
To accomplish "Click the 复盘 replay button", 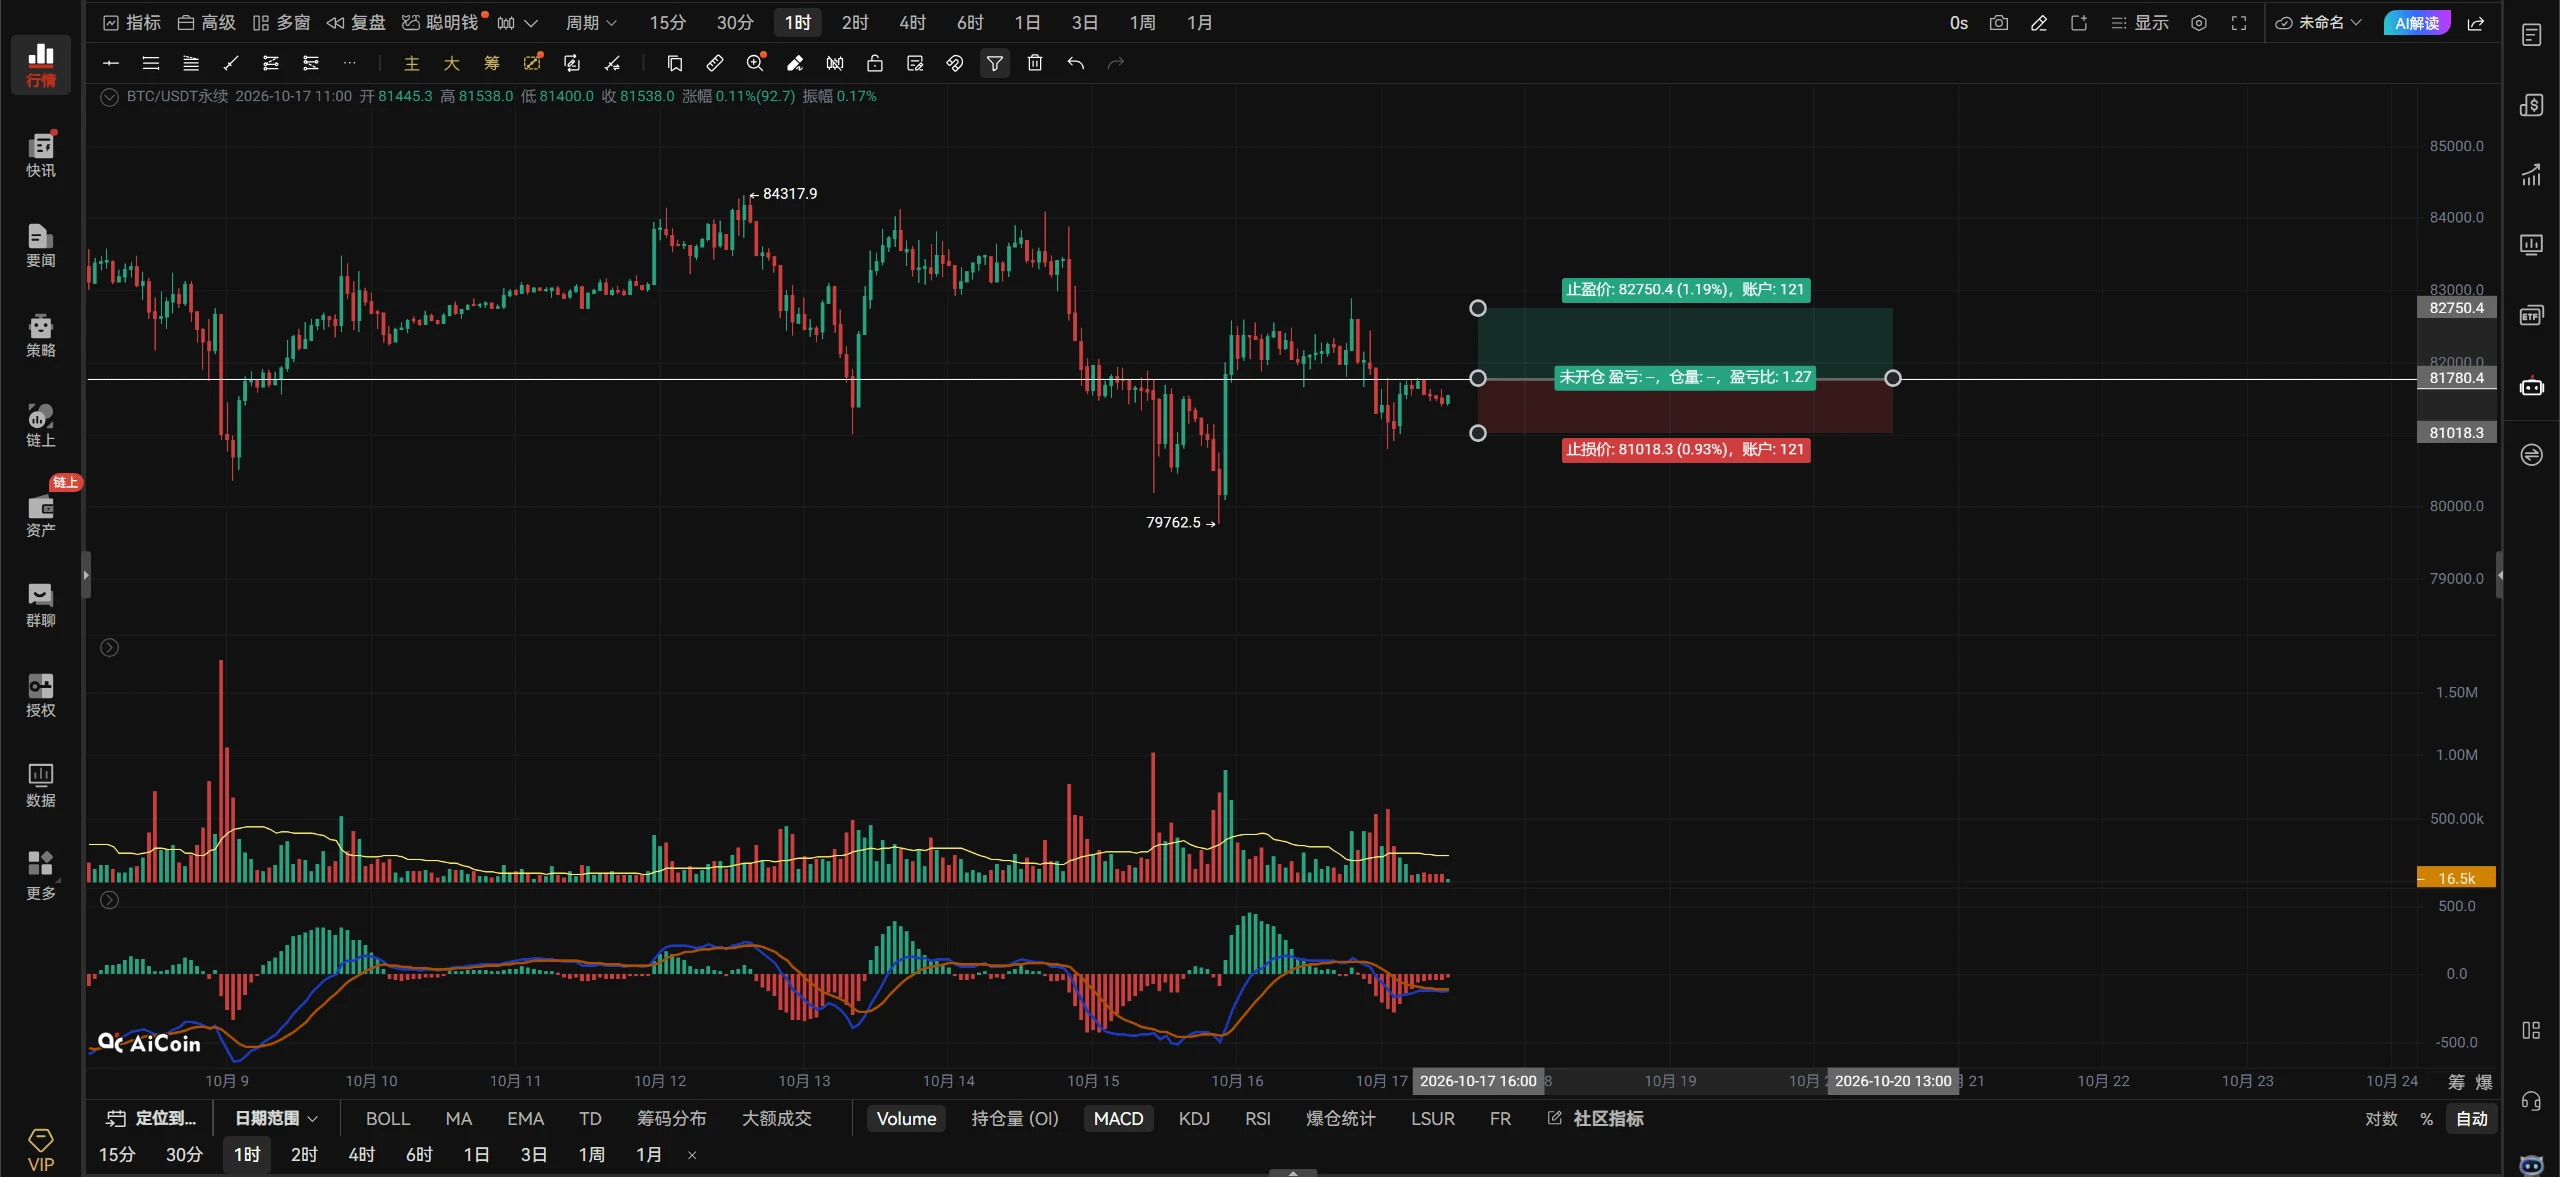I will pyautogui.click(x=356, y=23).
